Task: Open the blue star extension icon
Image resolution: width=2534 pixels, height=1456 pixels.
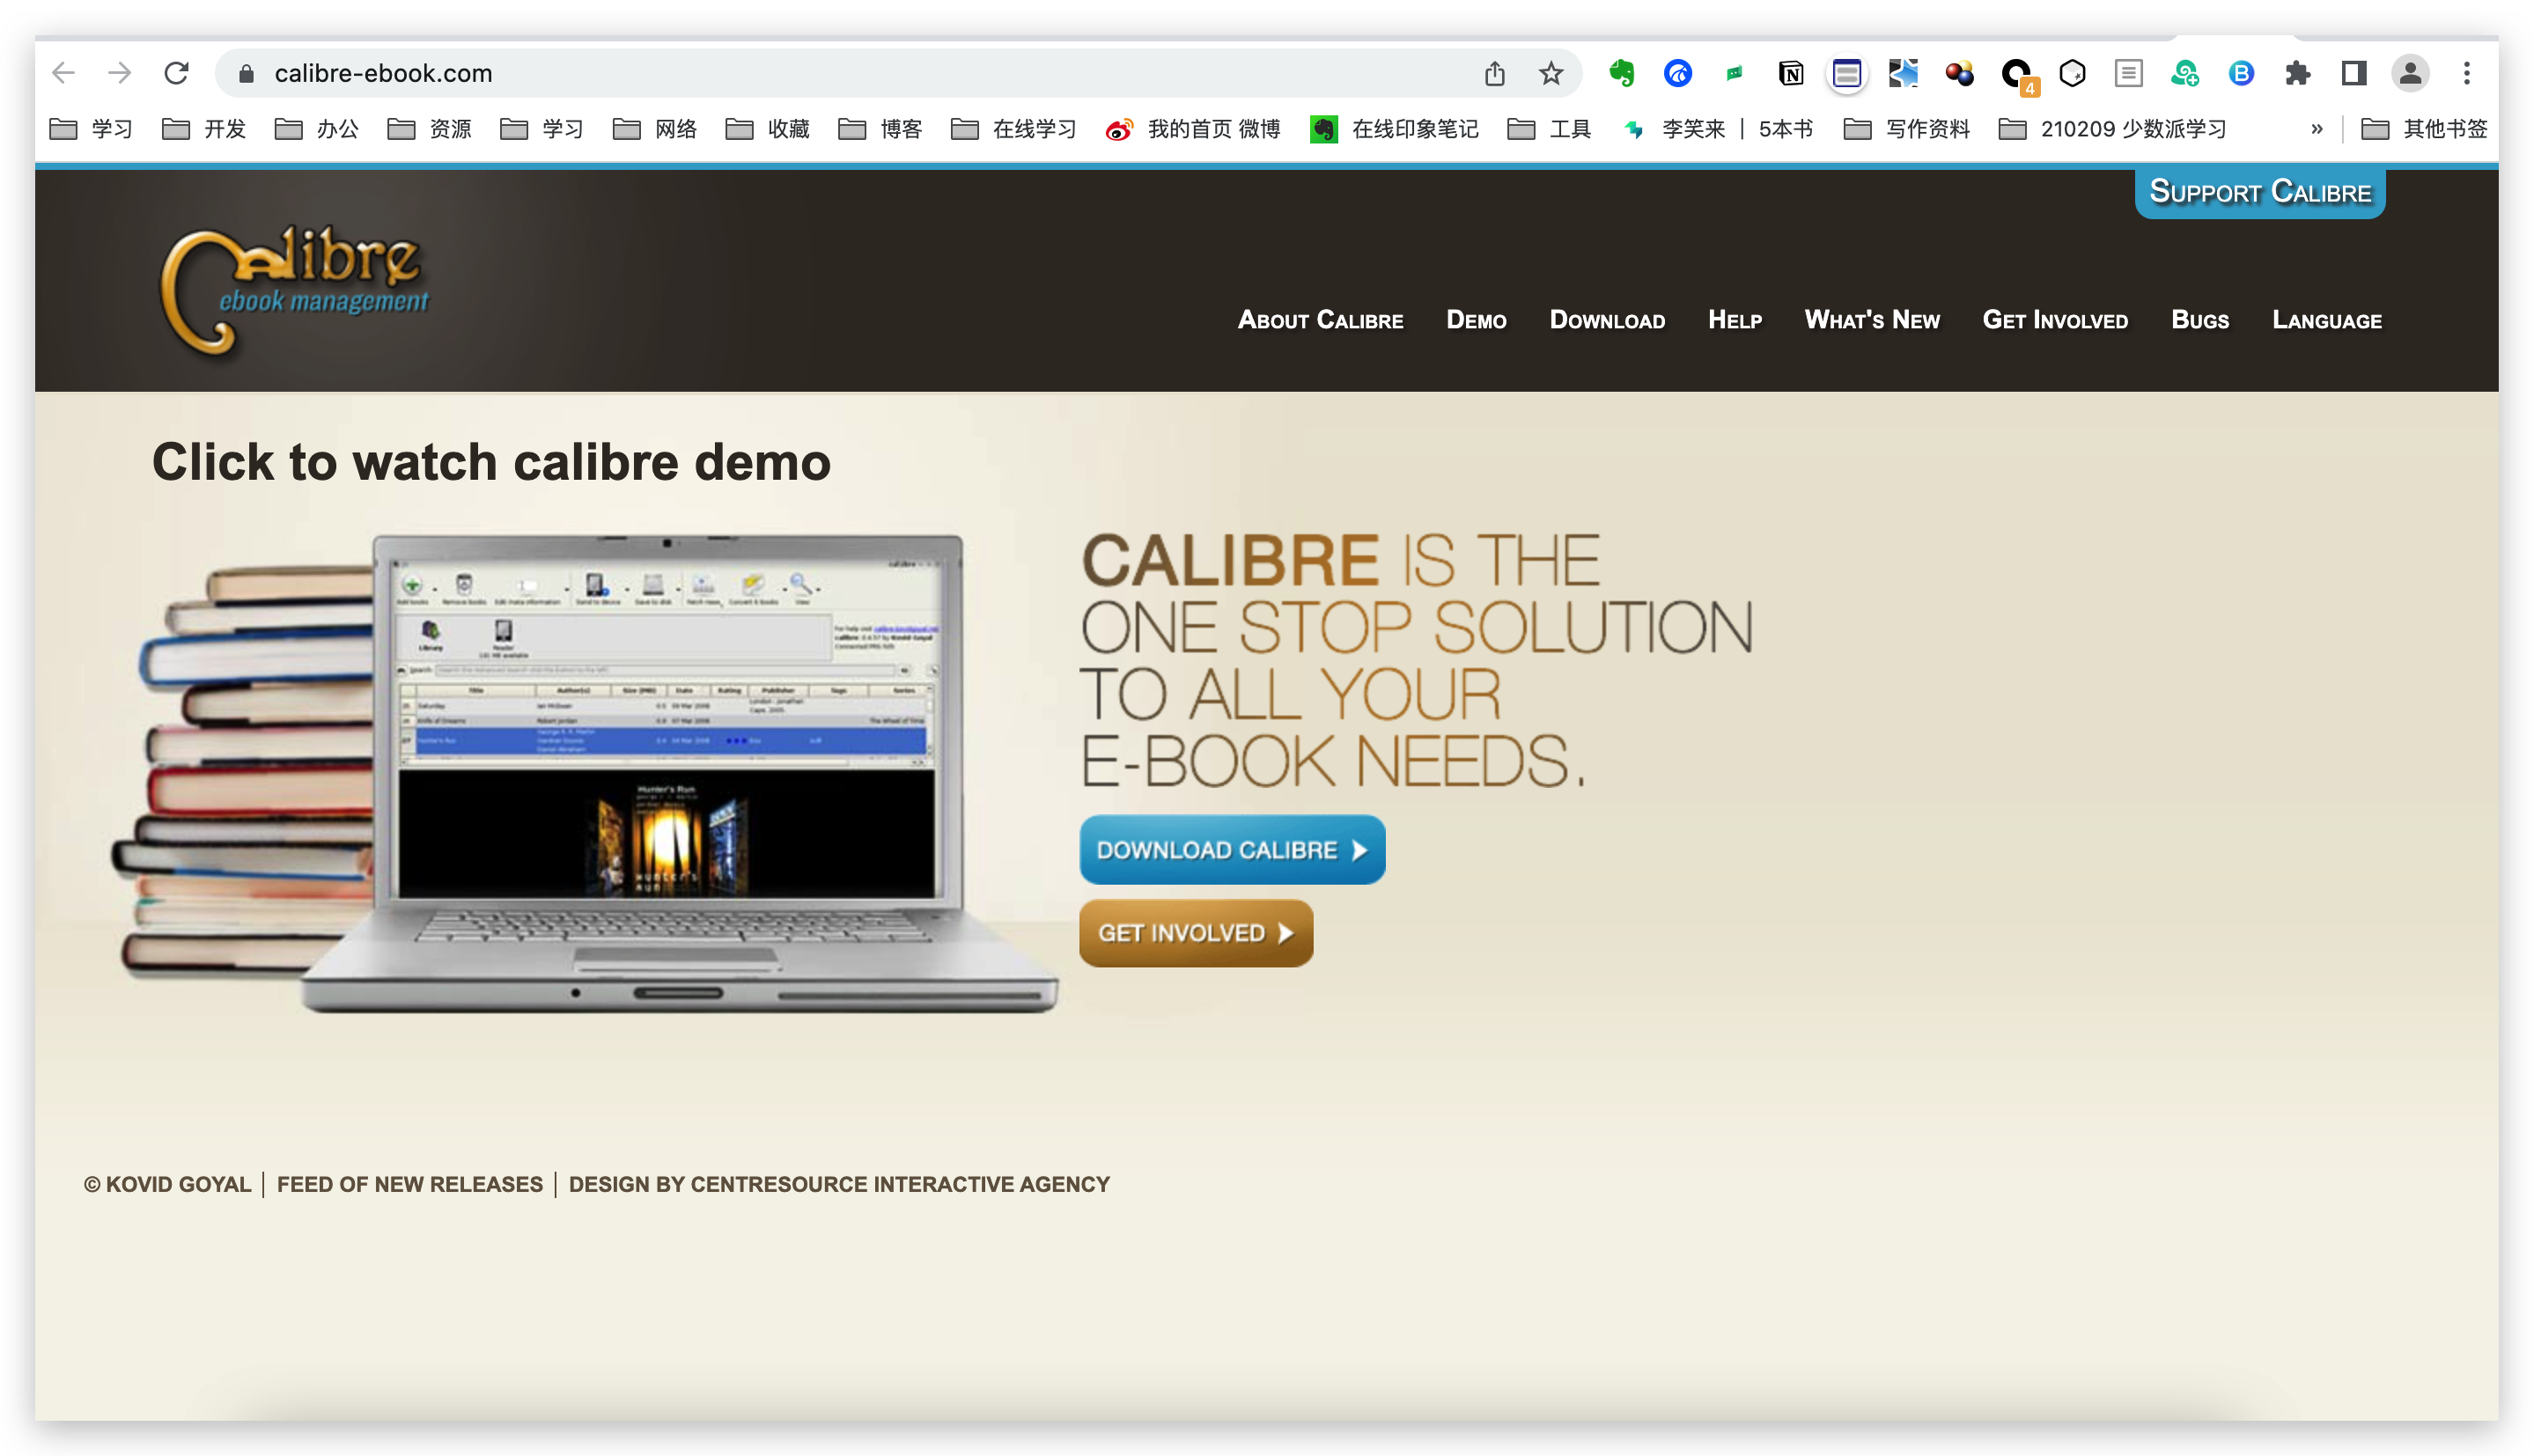Action: (x=1903, y=73)
